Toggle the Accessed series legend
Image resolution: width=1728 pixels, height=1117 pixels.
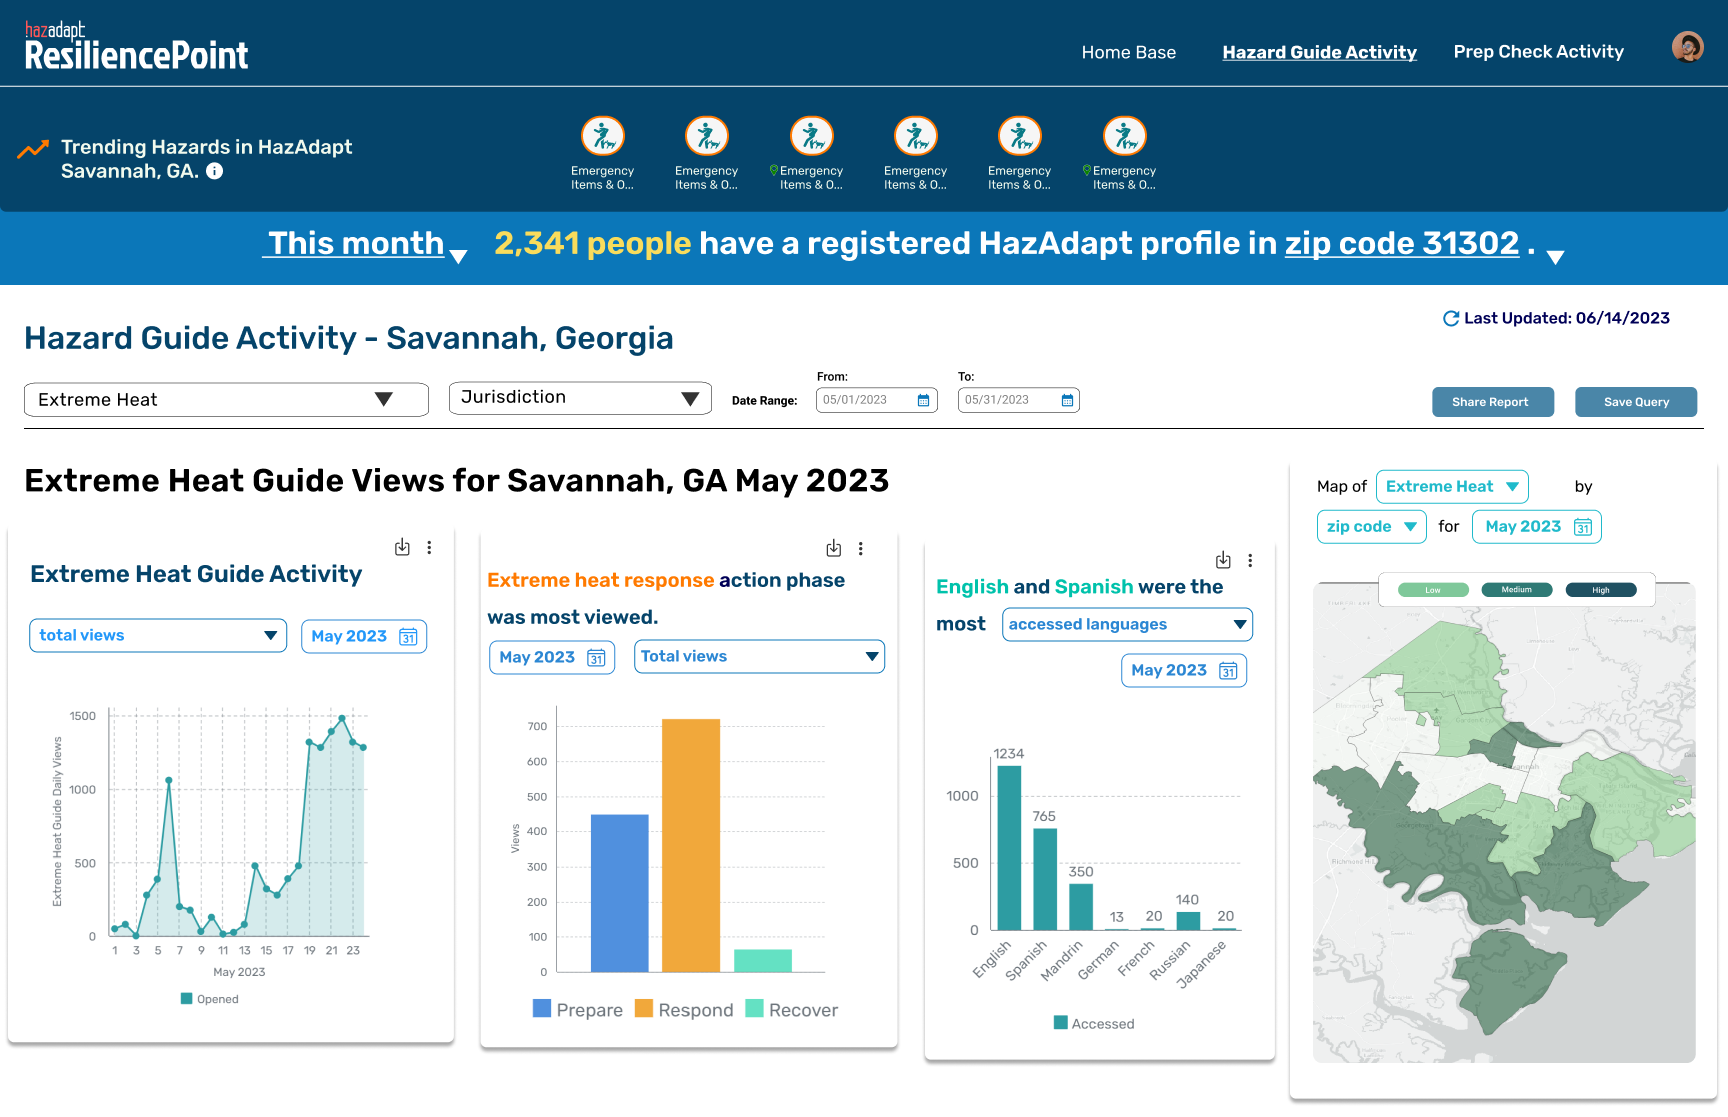click(x=1094, y=1023)
